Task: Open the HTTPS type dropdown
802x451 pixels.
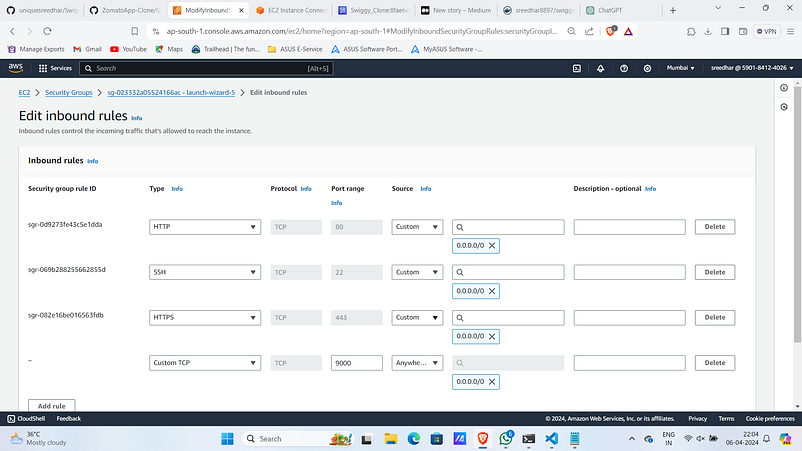Action: tap(205, 318)
